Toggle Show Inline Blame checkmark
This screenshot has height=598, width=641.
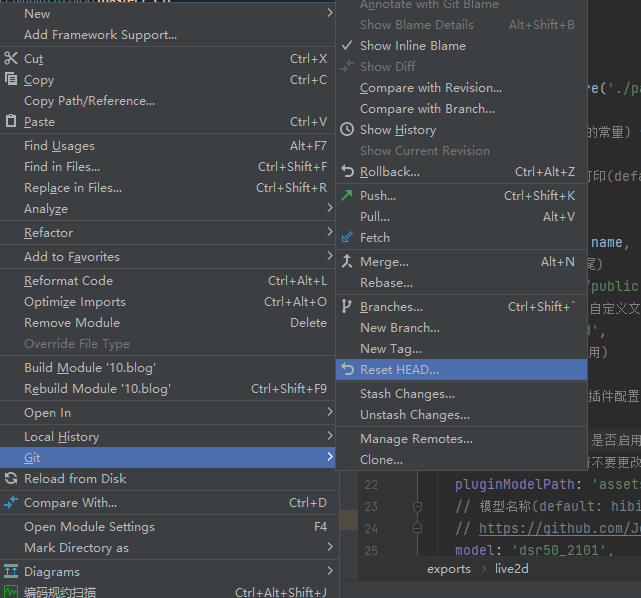pos(347,45)
